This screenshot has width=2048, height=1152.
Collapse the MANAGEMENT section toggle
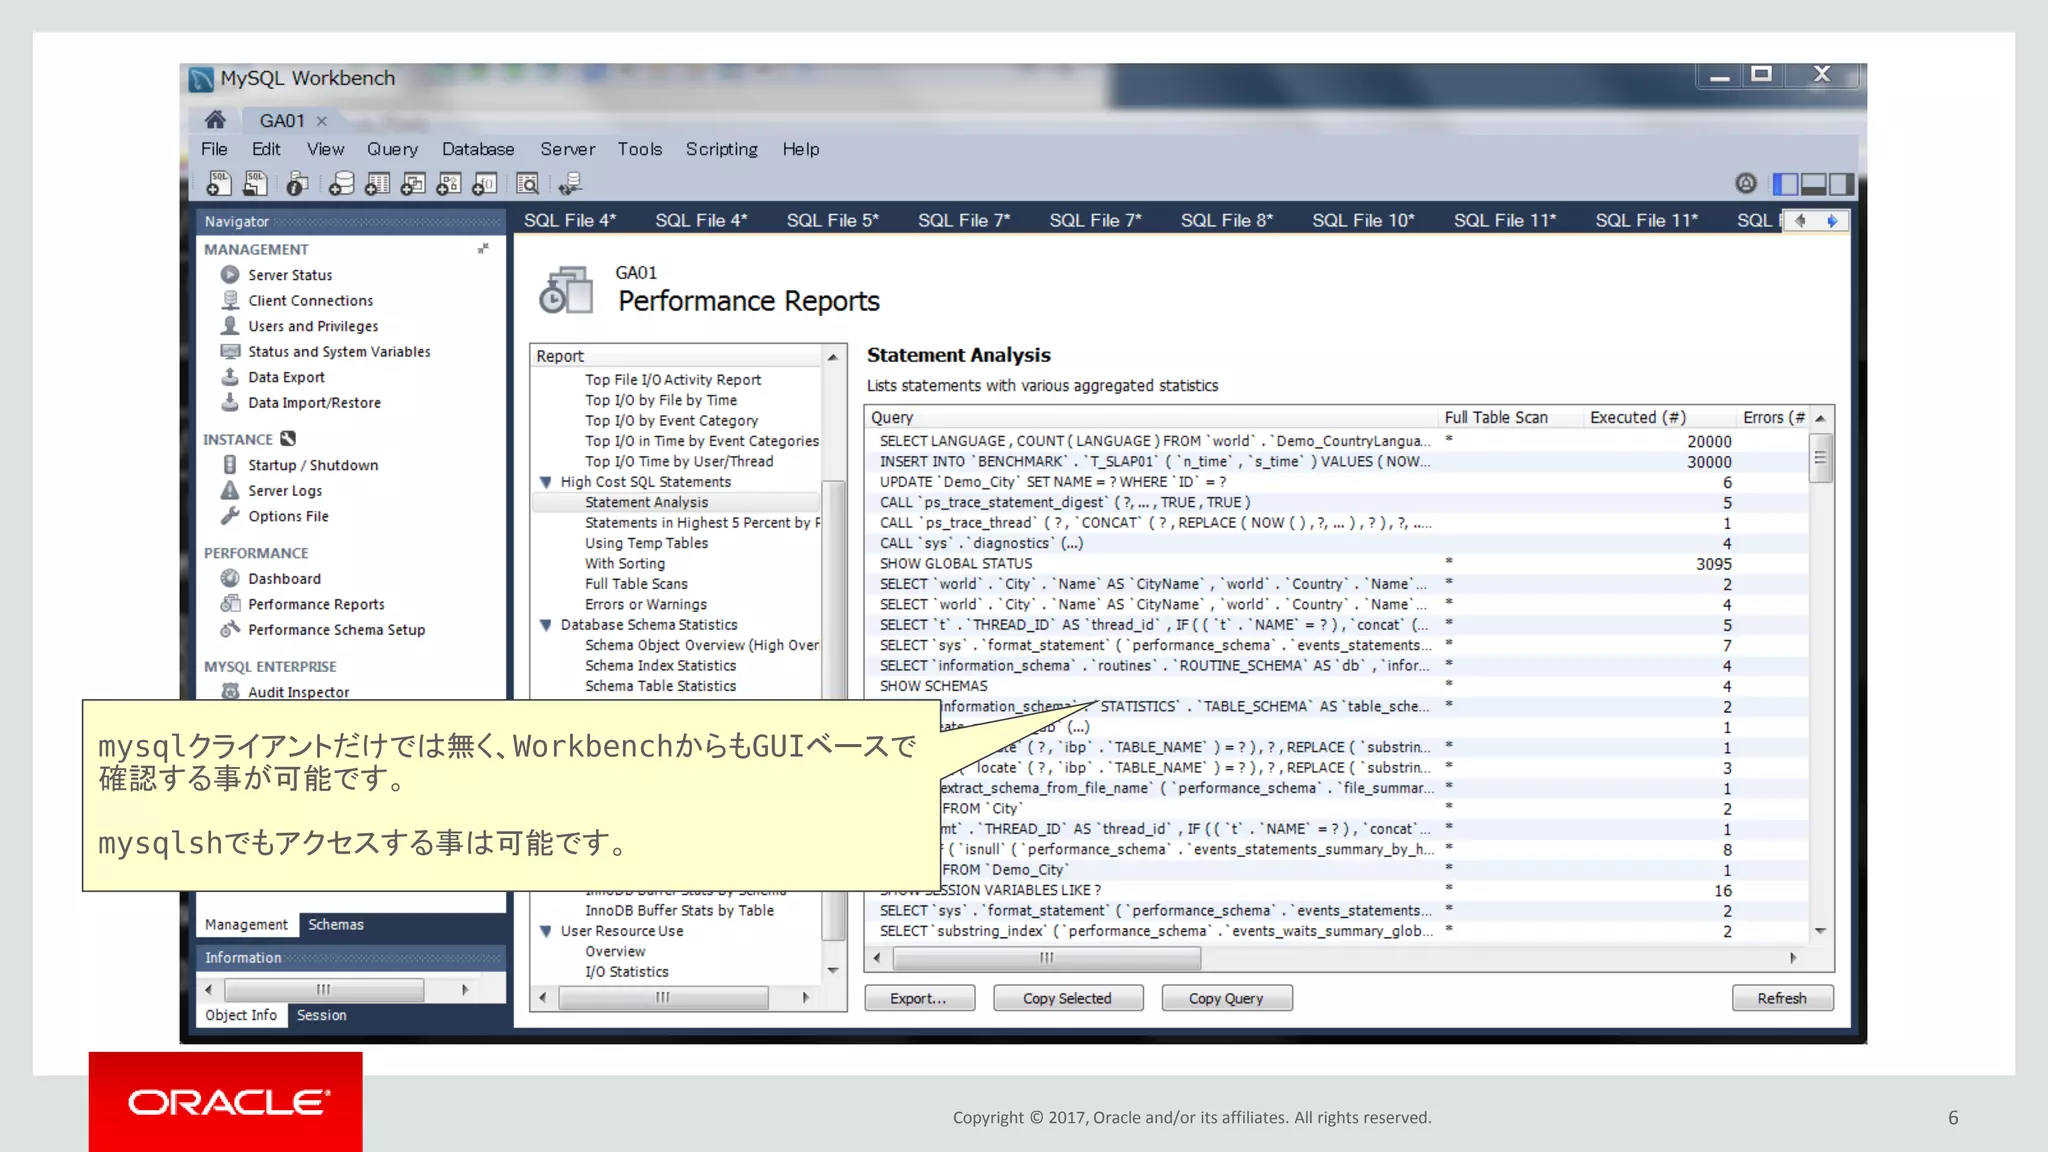pos(483,249)
